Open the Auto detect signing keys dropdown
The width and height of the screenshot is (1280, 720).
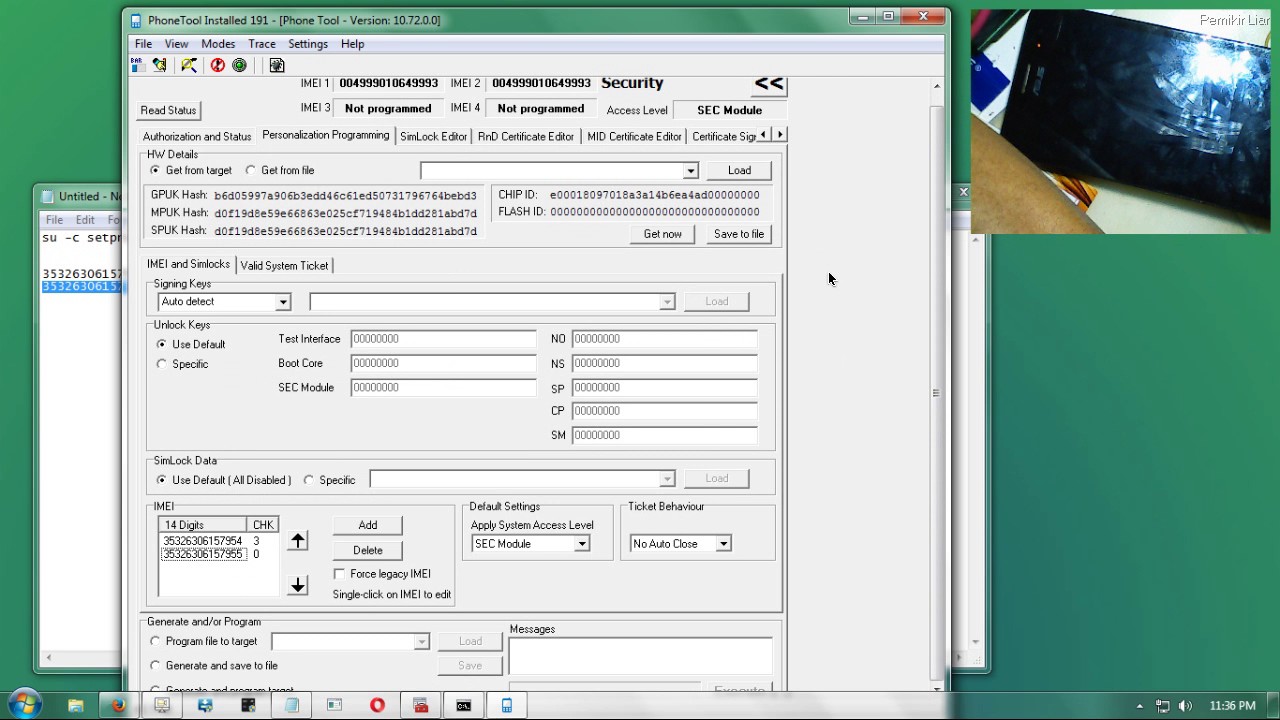point(283,302)
